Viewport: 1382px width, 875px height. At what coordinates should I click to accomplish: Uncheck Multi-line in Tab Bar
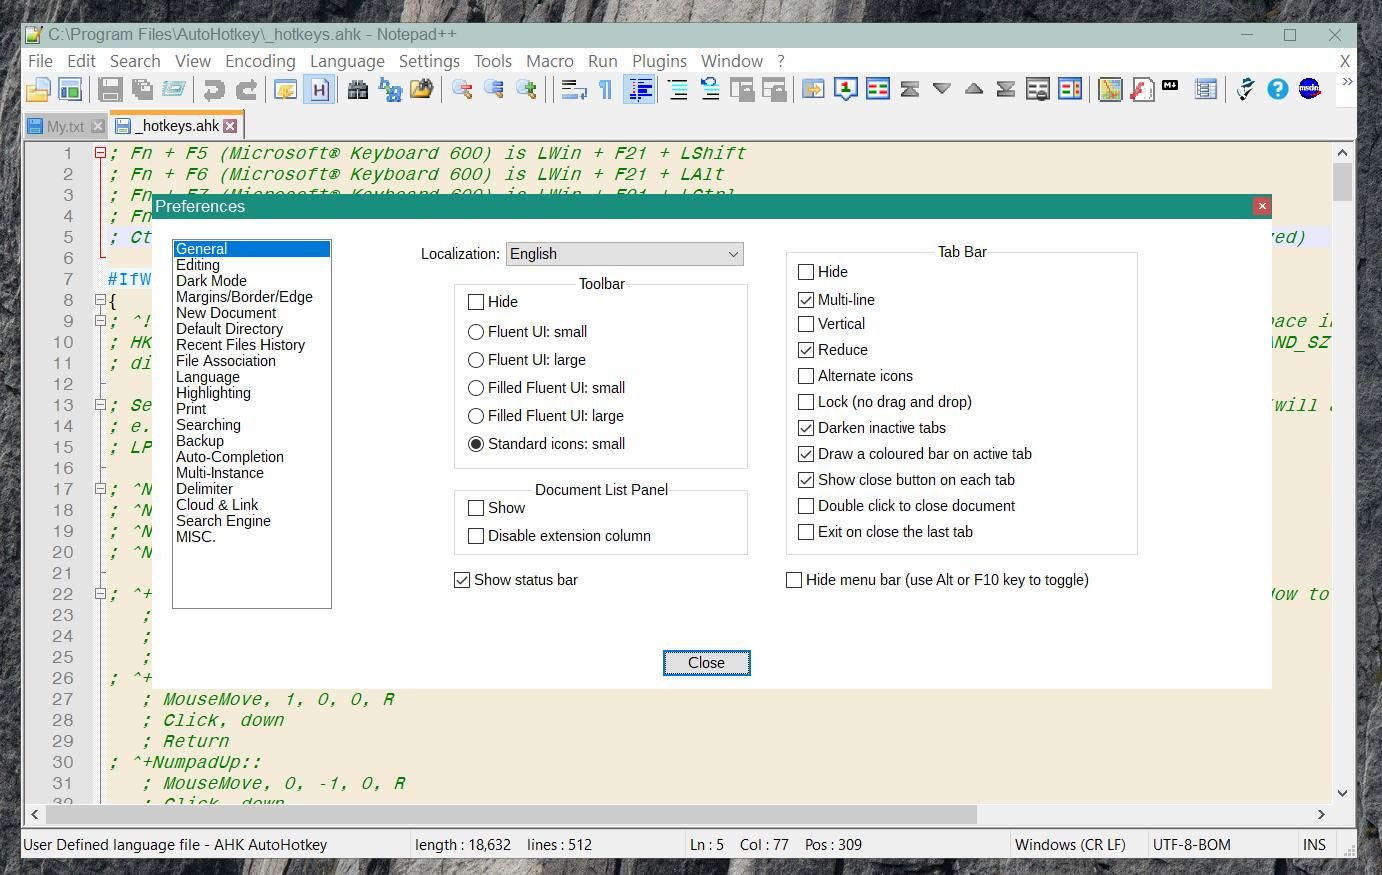pyautogui.click(x=806, y=300)
